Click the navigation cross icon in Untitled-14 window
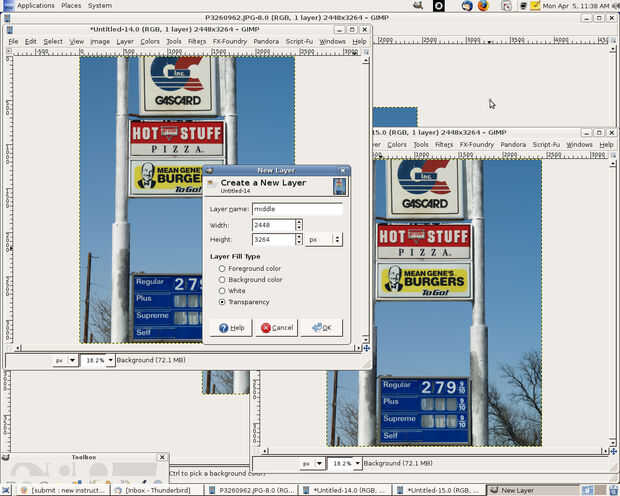The height and width of the screenshot is (496, 620). 367,348
